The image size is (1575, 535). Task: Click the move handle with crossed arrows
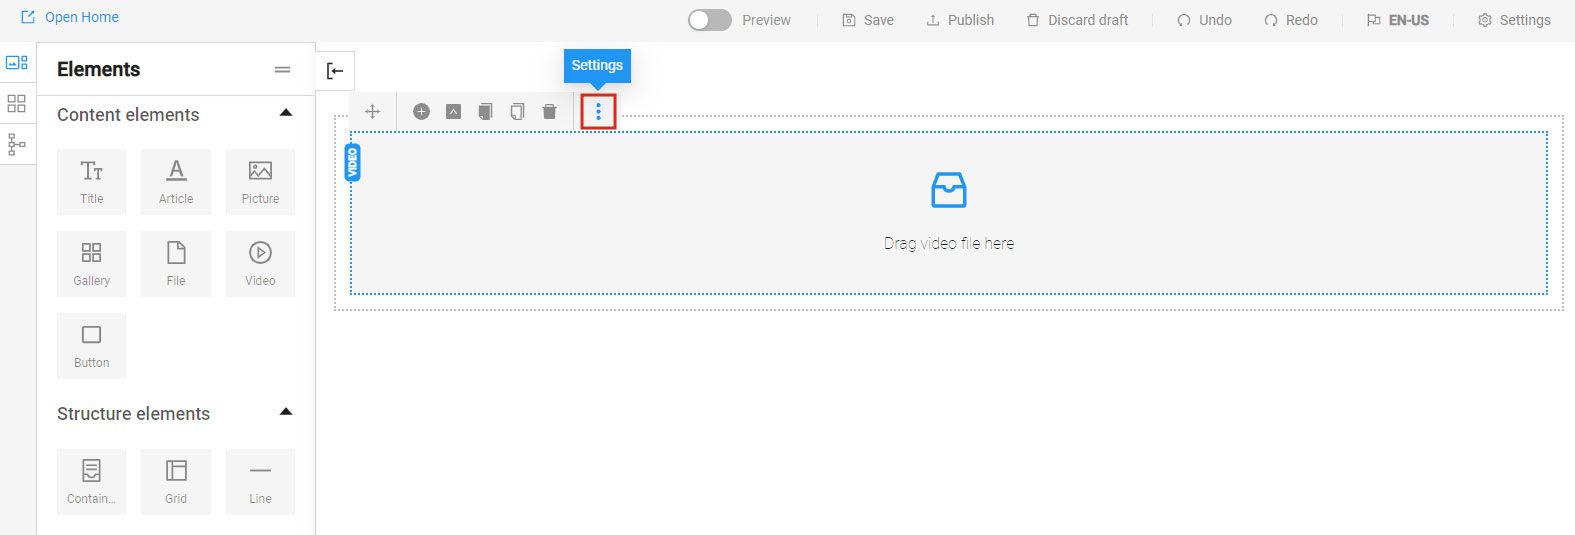pyautogui.click(x=372, y=112)
